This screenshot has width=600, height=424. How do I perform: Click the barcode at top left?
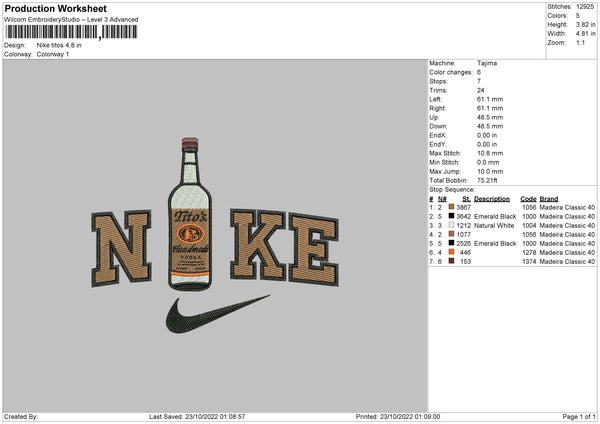click(x=72, y=32)
